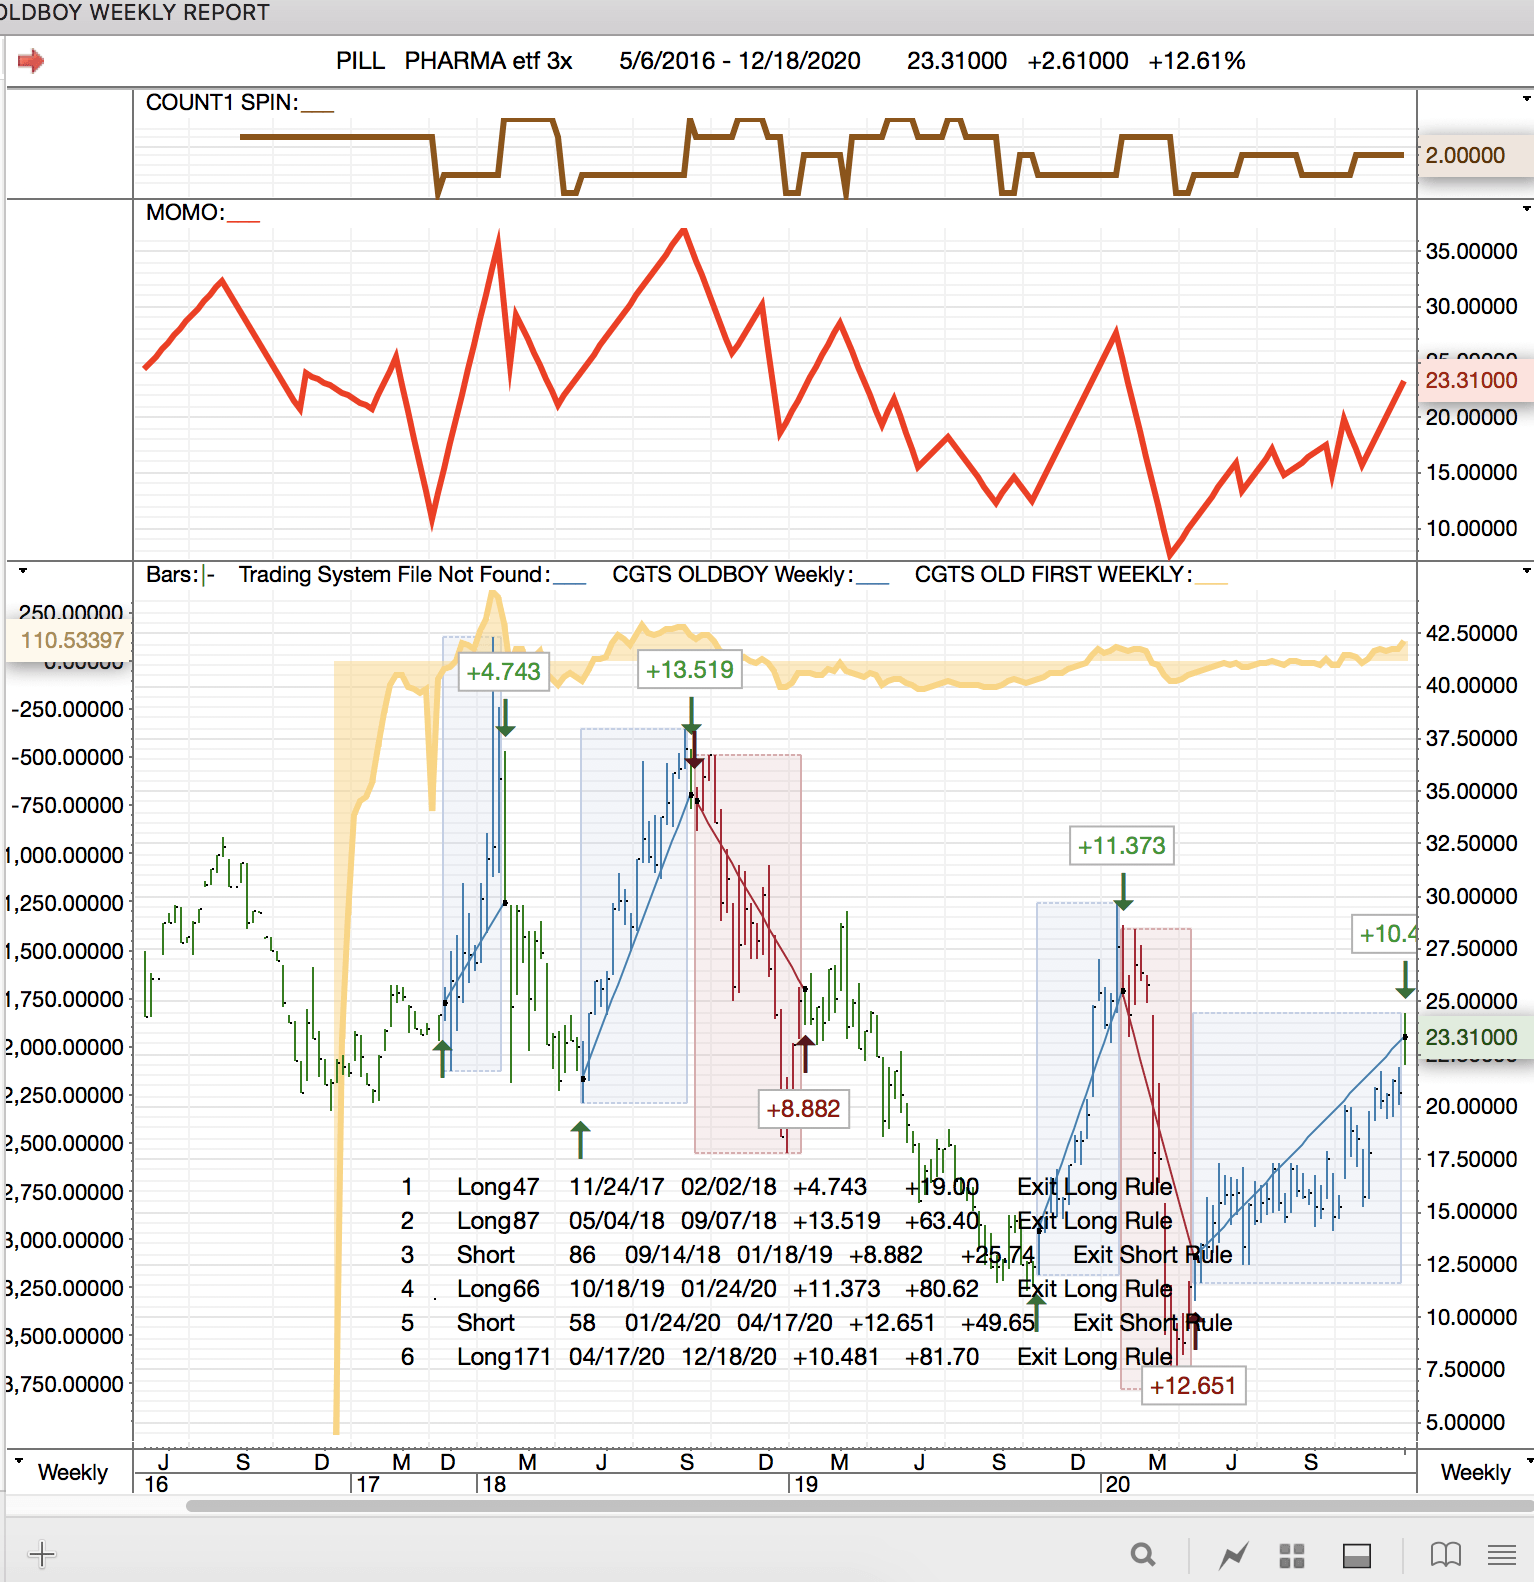
Task: Open the price pane right-axis dropdown triangle
Action: 1526,571
